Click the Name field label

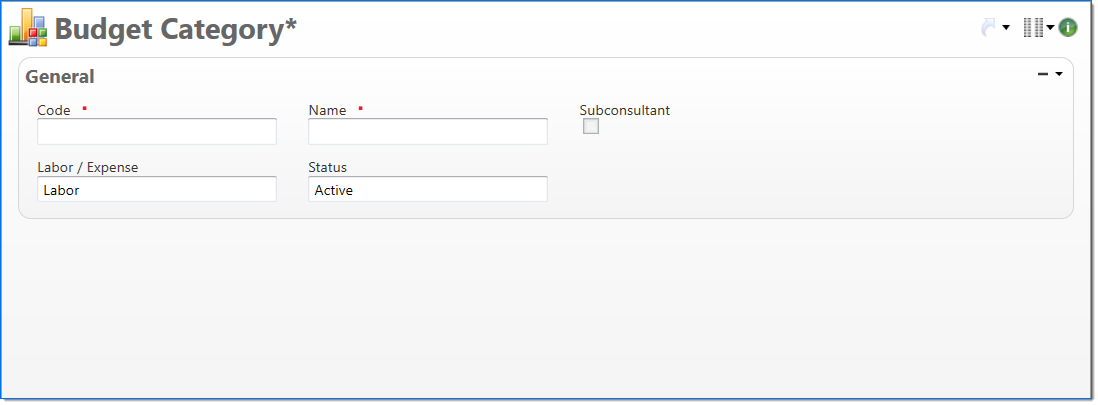pyautogui.click(x=327, y=110)
